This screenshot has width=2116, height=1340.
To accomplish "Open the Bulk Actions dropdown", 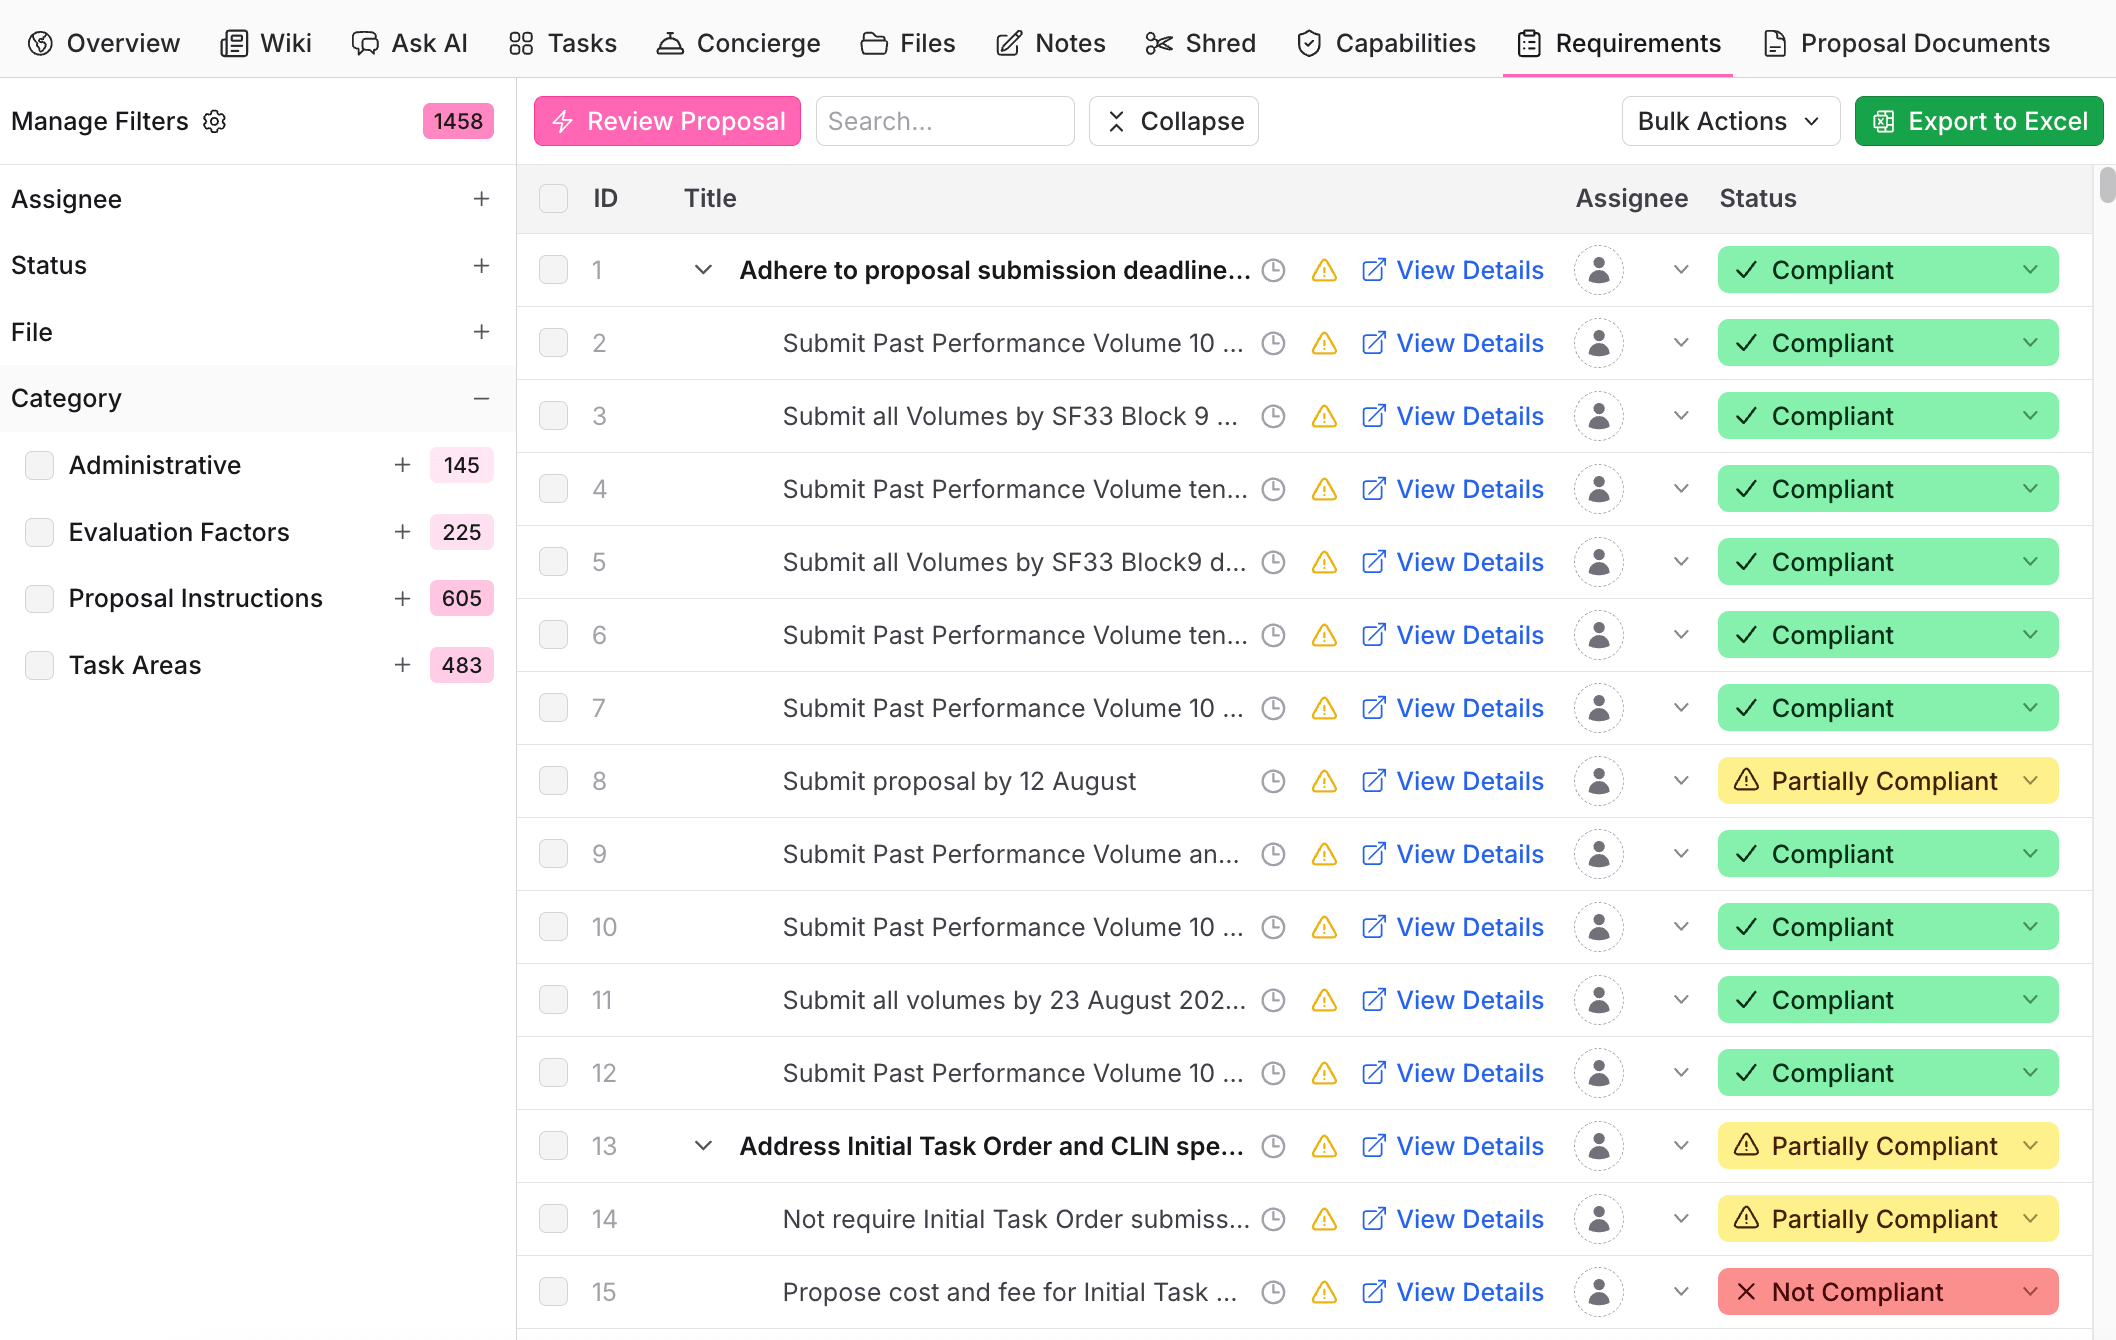I will (x=1730, y=121).
